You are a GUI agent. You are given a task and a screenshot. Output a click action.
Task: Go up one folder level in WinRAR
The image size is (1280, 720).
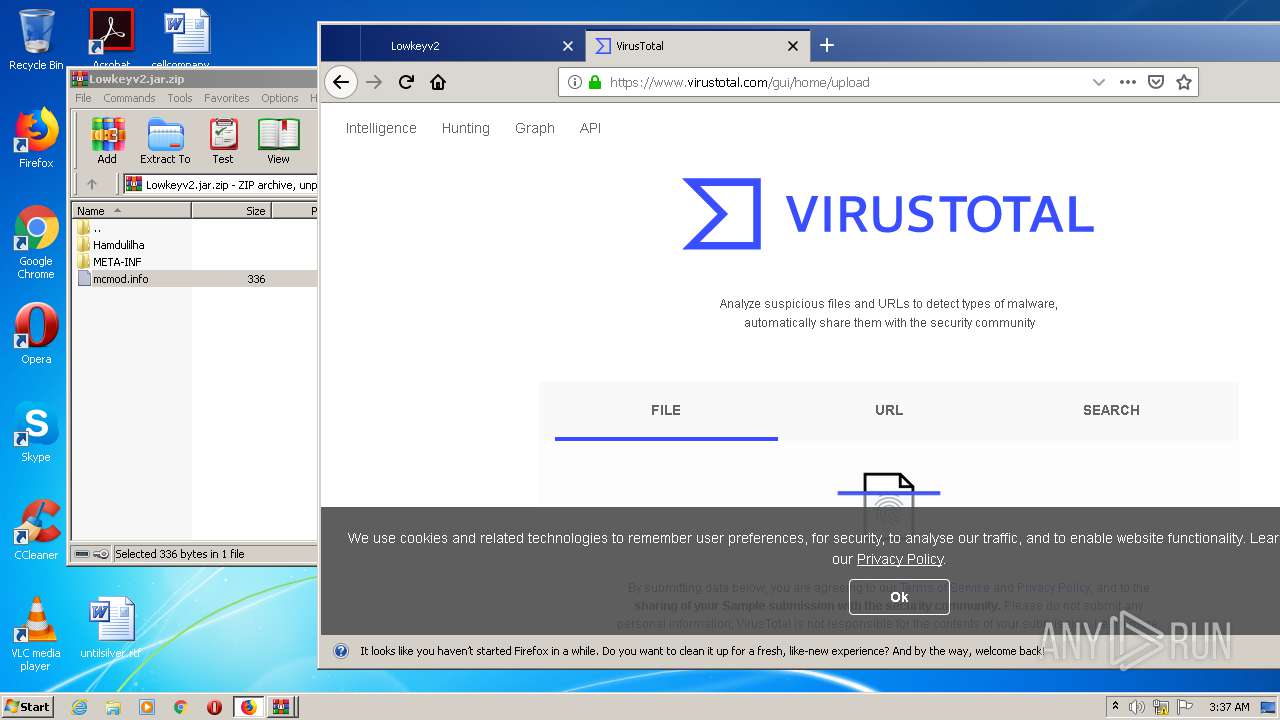click(x=92, y=184)
